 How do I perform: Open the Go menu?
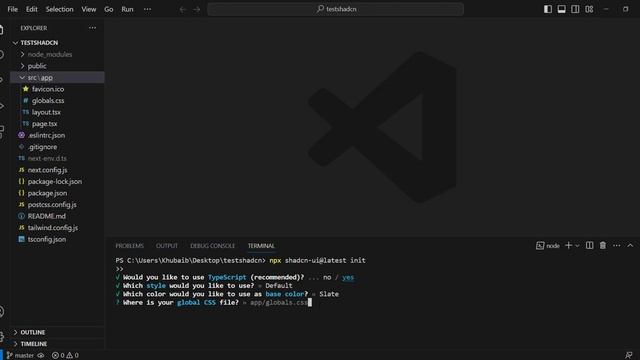[109, 9]
